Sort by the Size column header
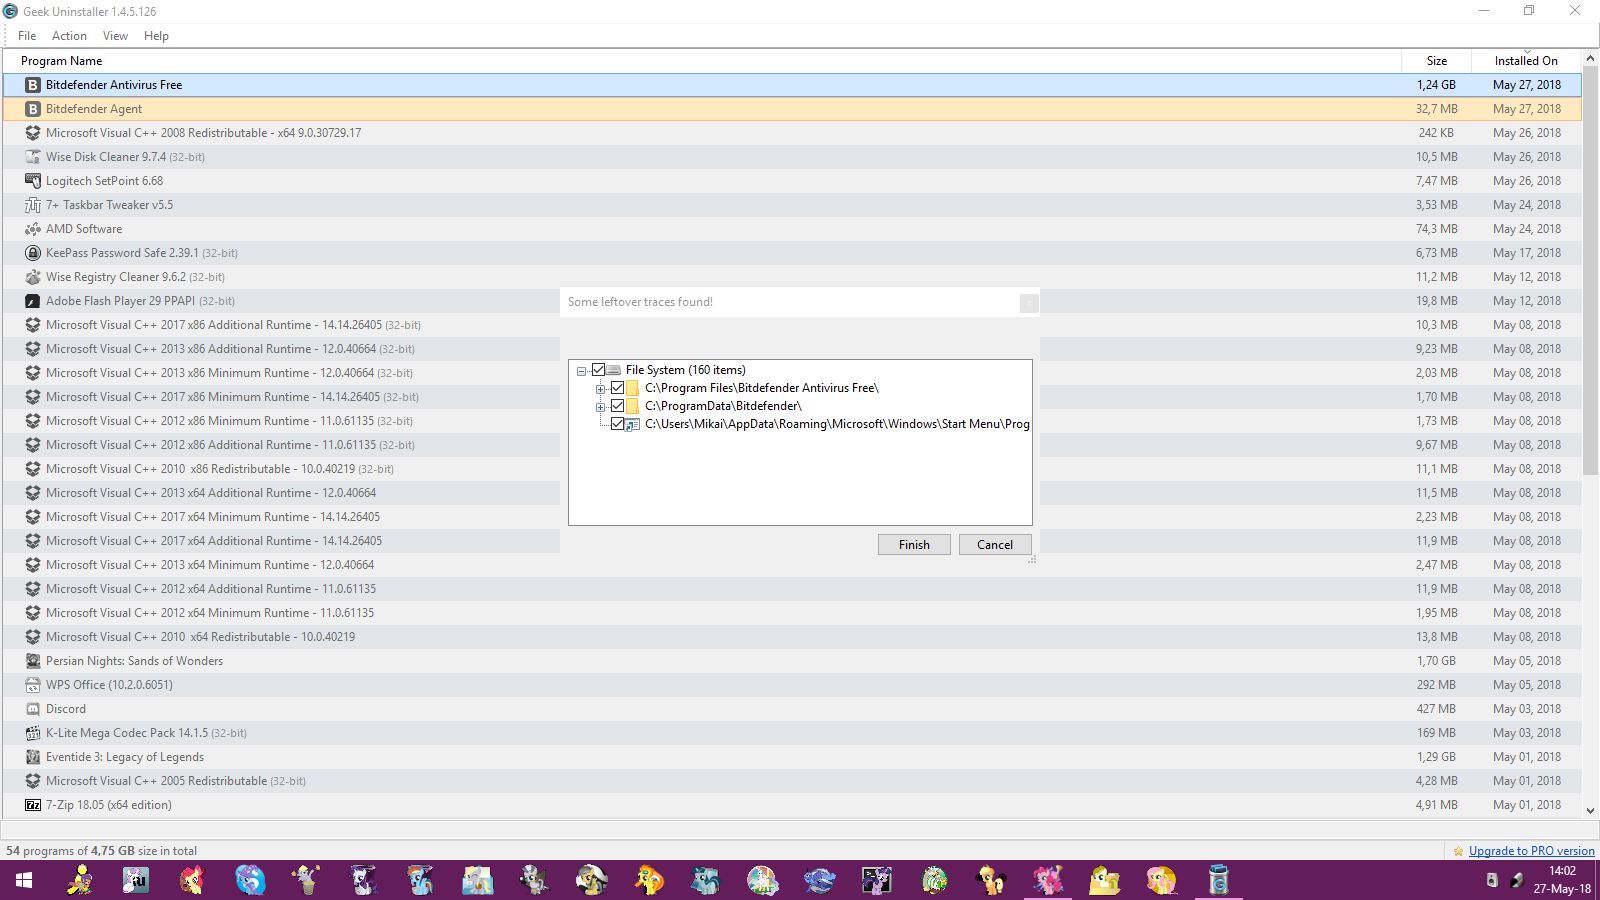 (x=1436, y=61)
